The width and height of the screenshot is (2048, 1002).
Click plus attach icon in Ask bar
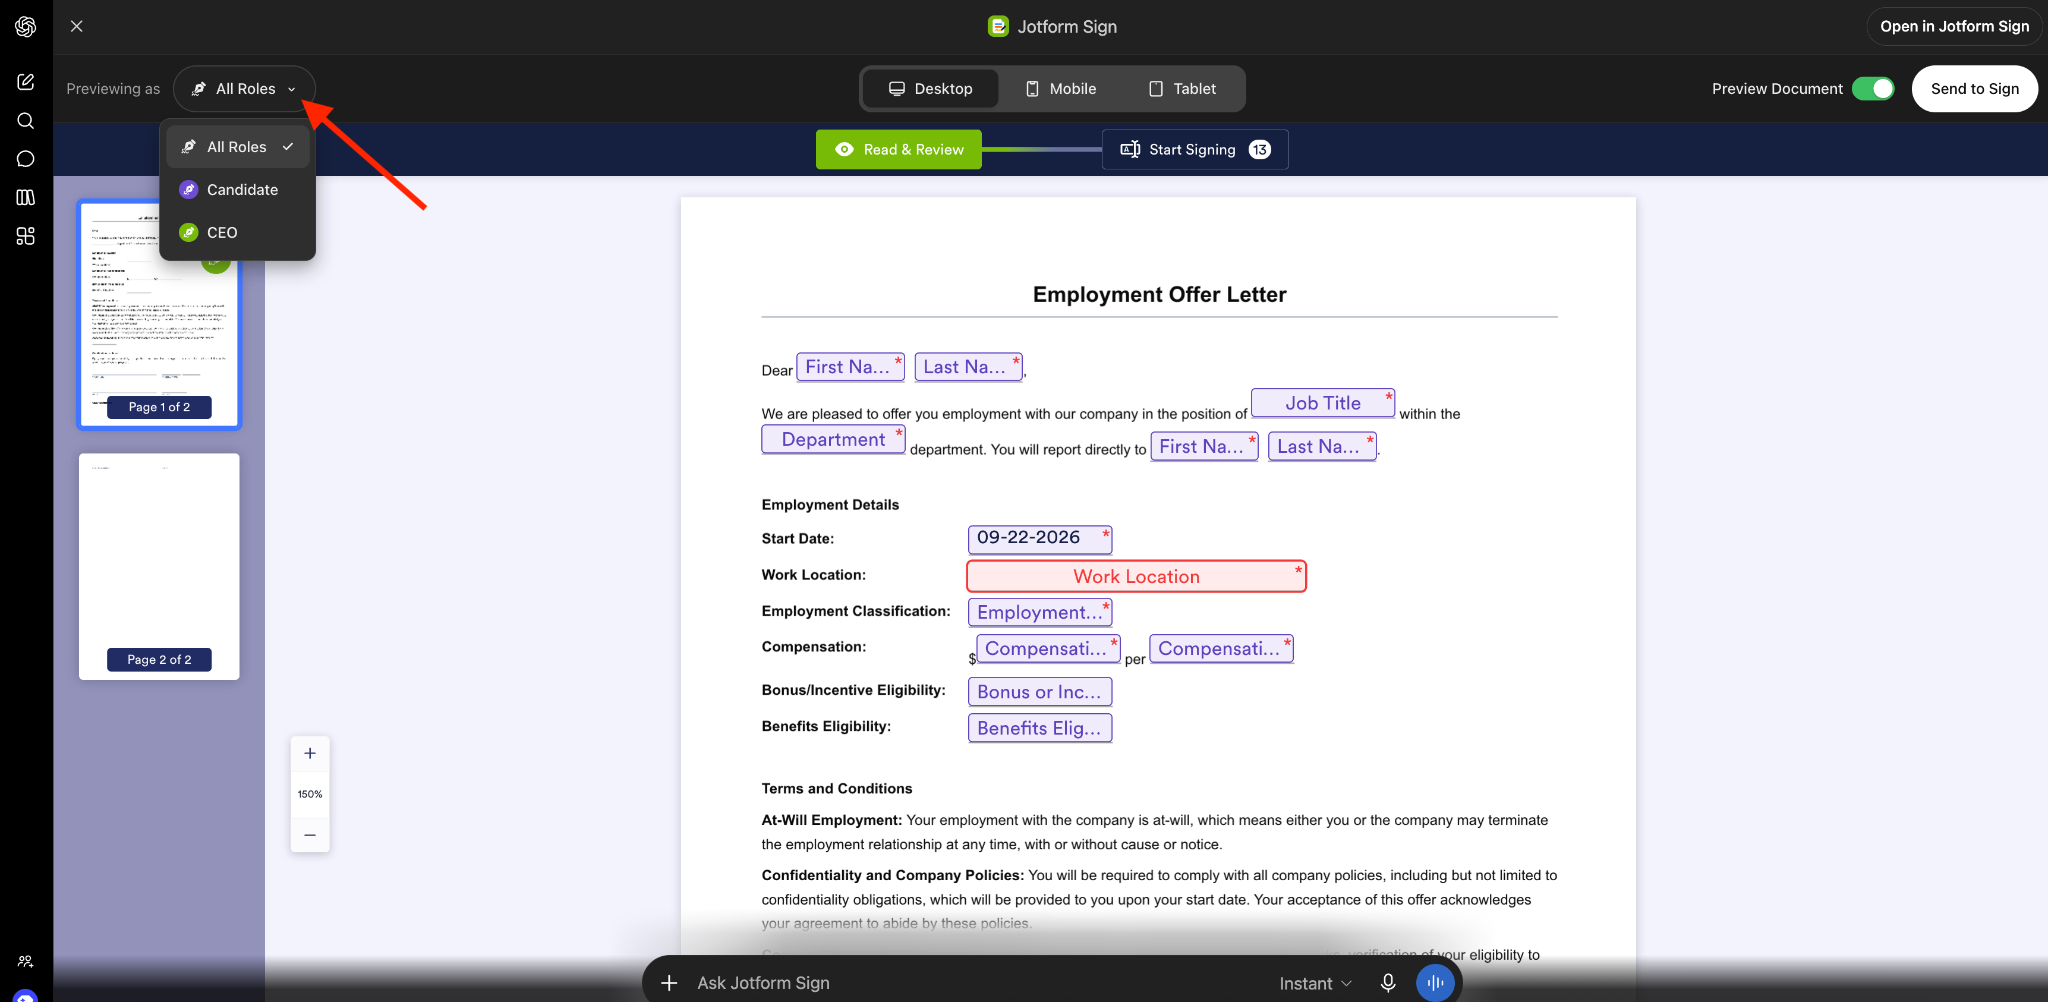point(669,983)
